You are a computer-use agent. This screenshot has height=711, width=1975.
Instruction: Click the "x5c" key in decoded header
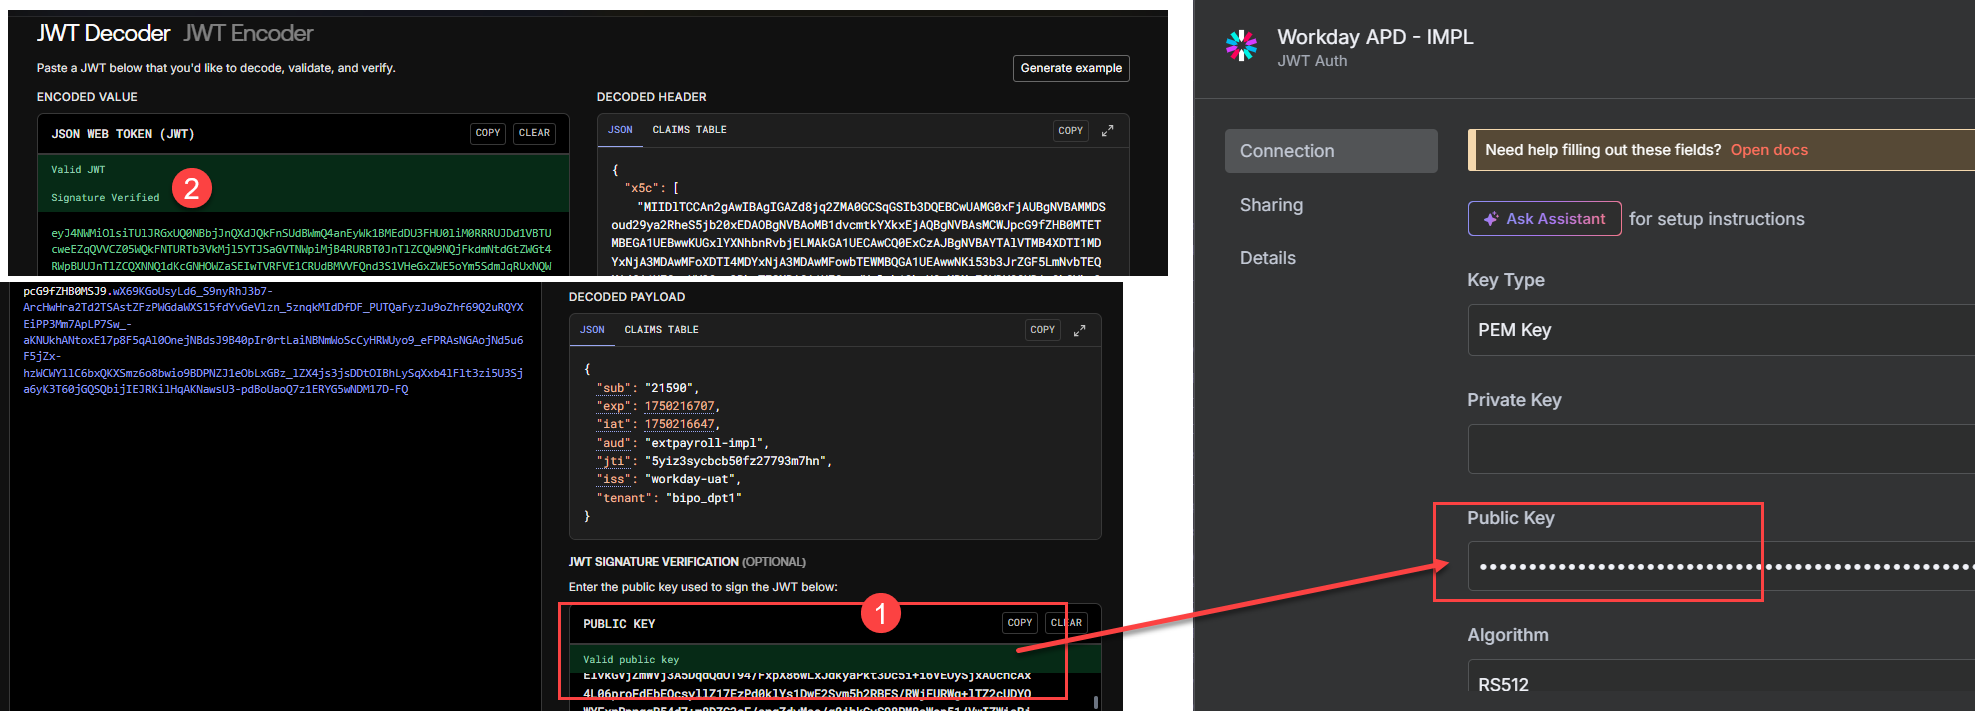click(x=641, y=188)
